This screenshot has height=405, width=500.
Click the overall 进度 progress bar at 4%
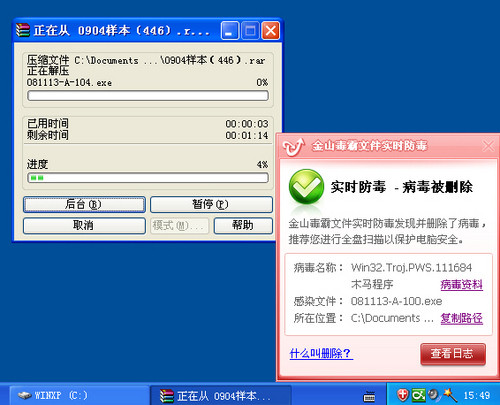(148, 178)
